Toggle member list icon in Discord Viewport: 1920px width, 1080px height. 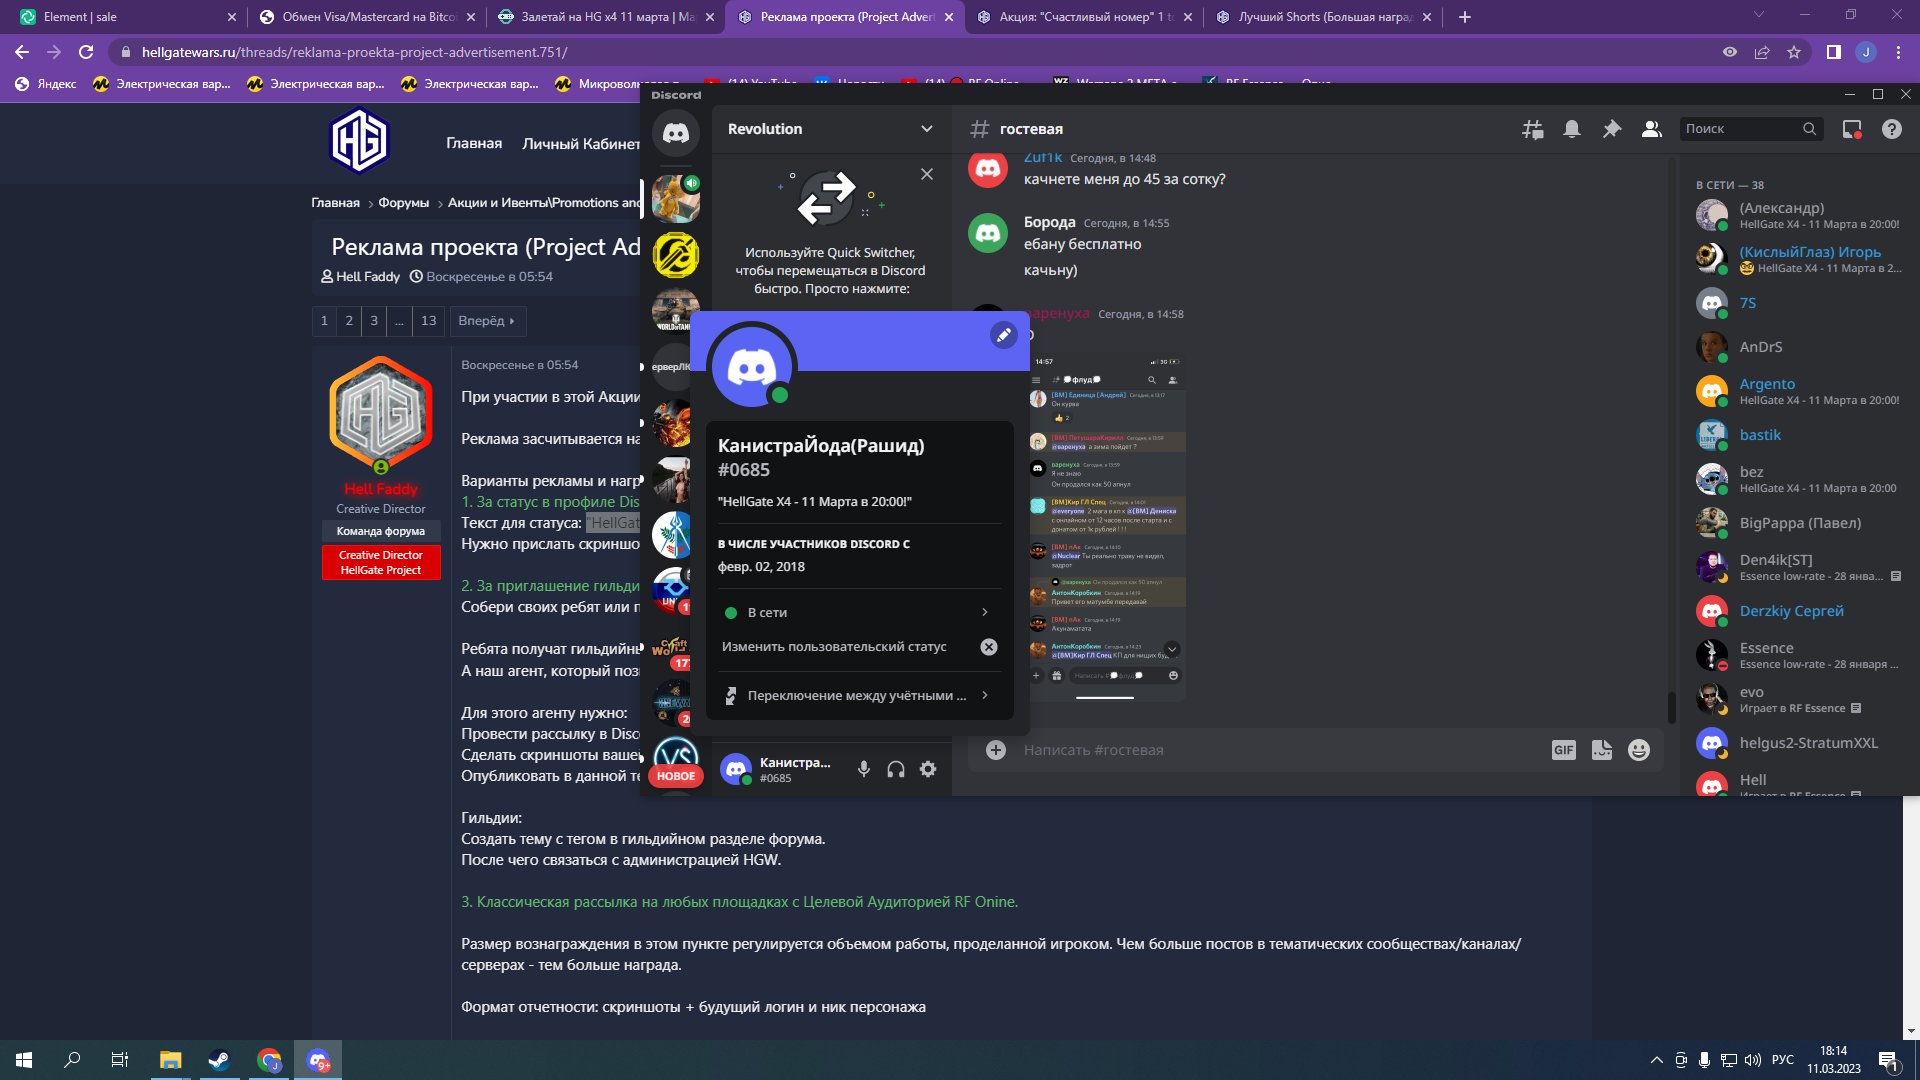[1652, 129]
